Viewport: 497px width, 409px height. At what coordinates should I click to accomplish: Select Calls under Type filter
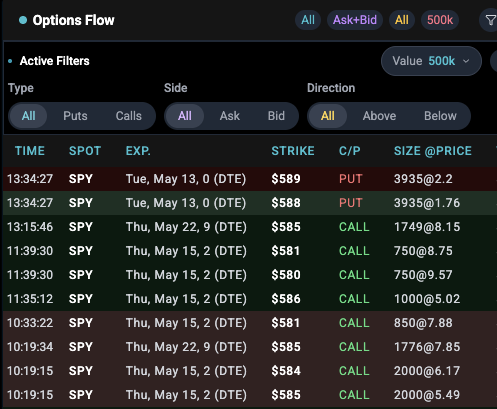tap(129, 116)
